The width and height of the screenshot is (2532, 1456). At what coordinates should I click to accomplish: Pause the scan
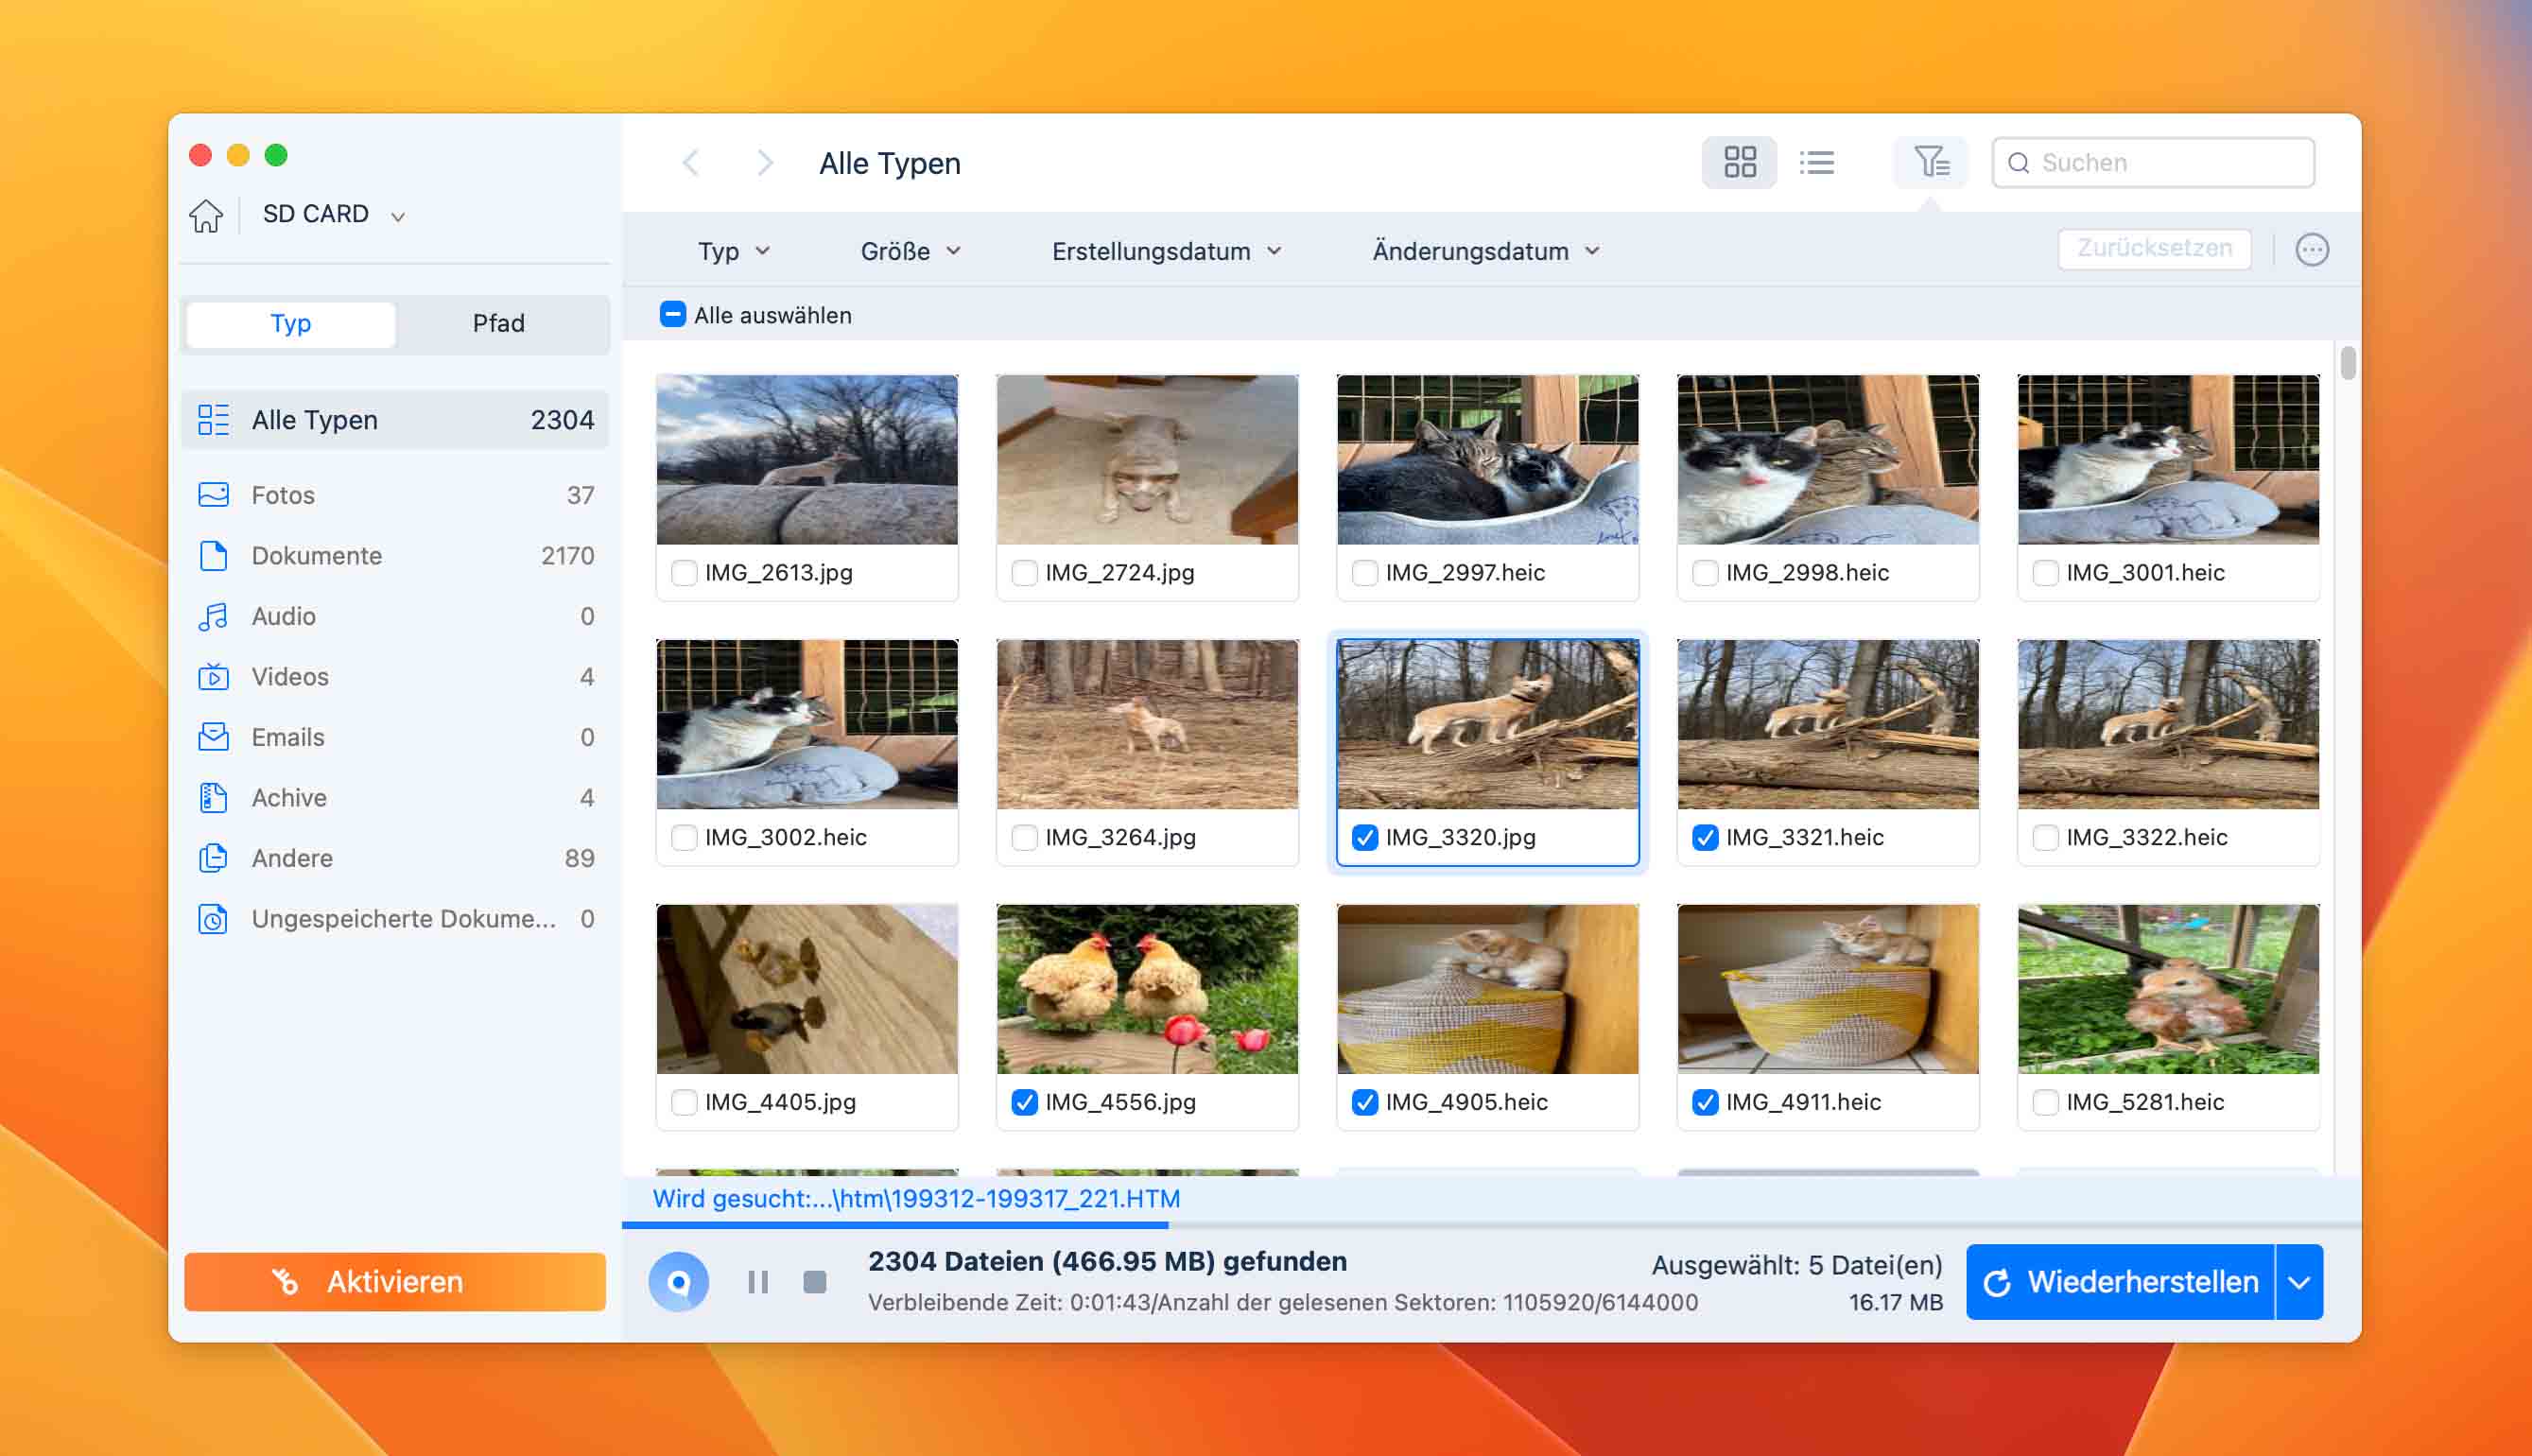click(x=758, y=1281)
